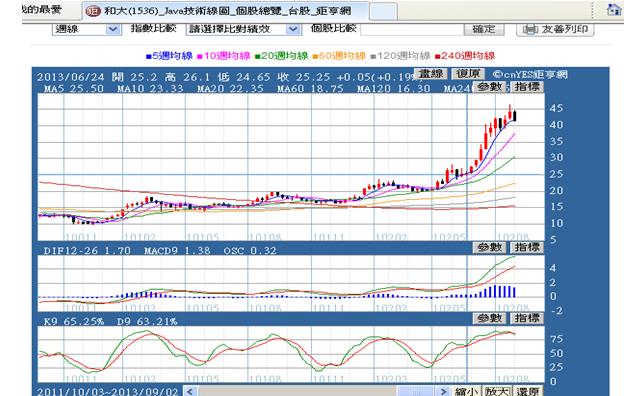Open the empty new browser tab
Viewport: 624px width, 396px height.
pos(383,11)
